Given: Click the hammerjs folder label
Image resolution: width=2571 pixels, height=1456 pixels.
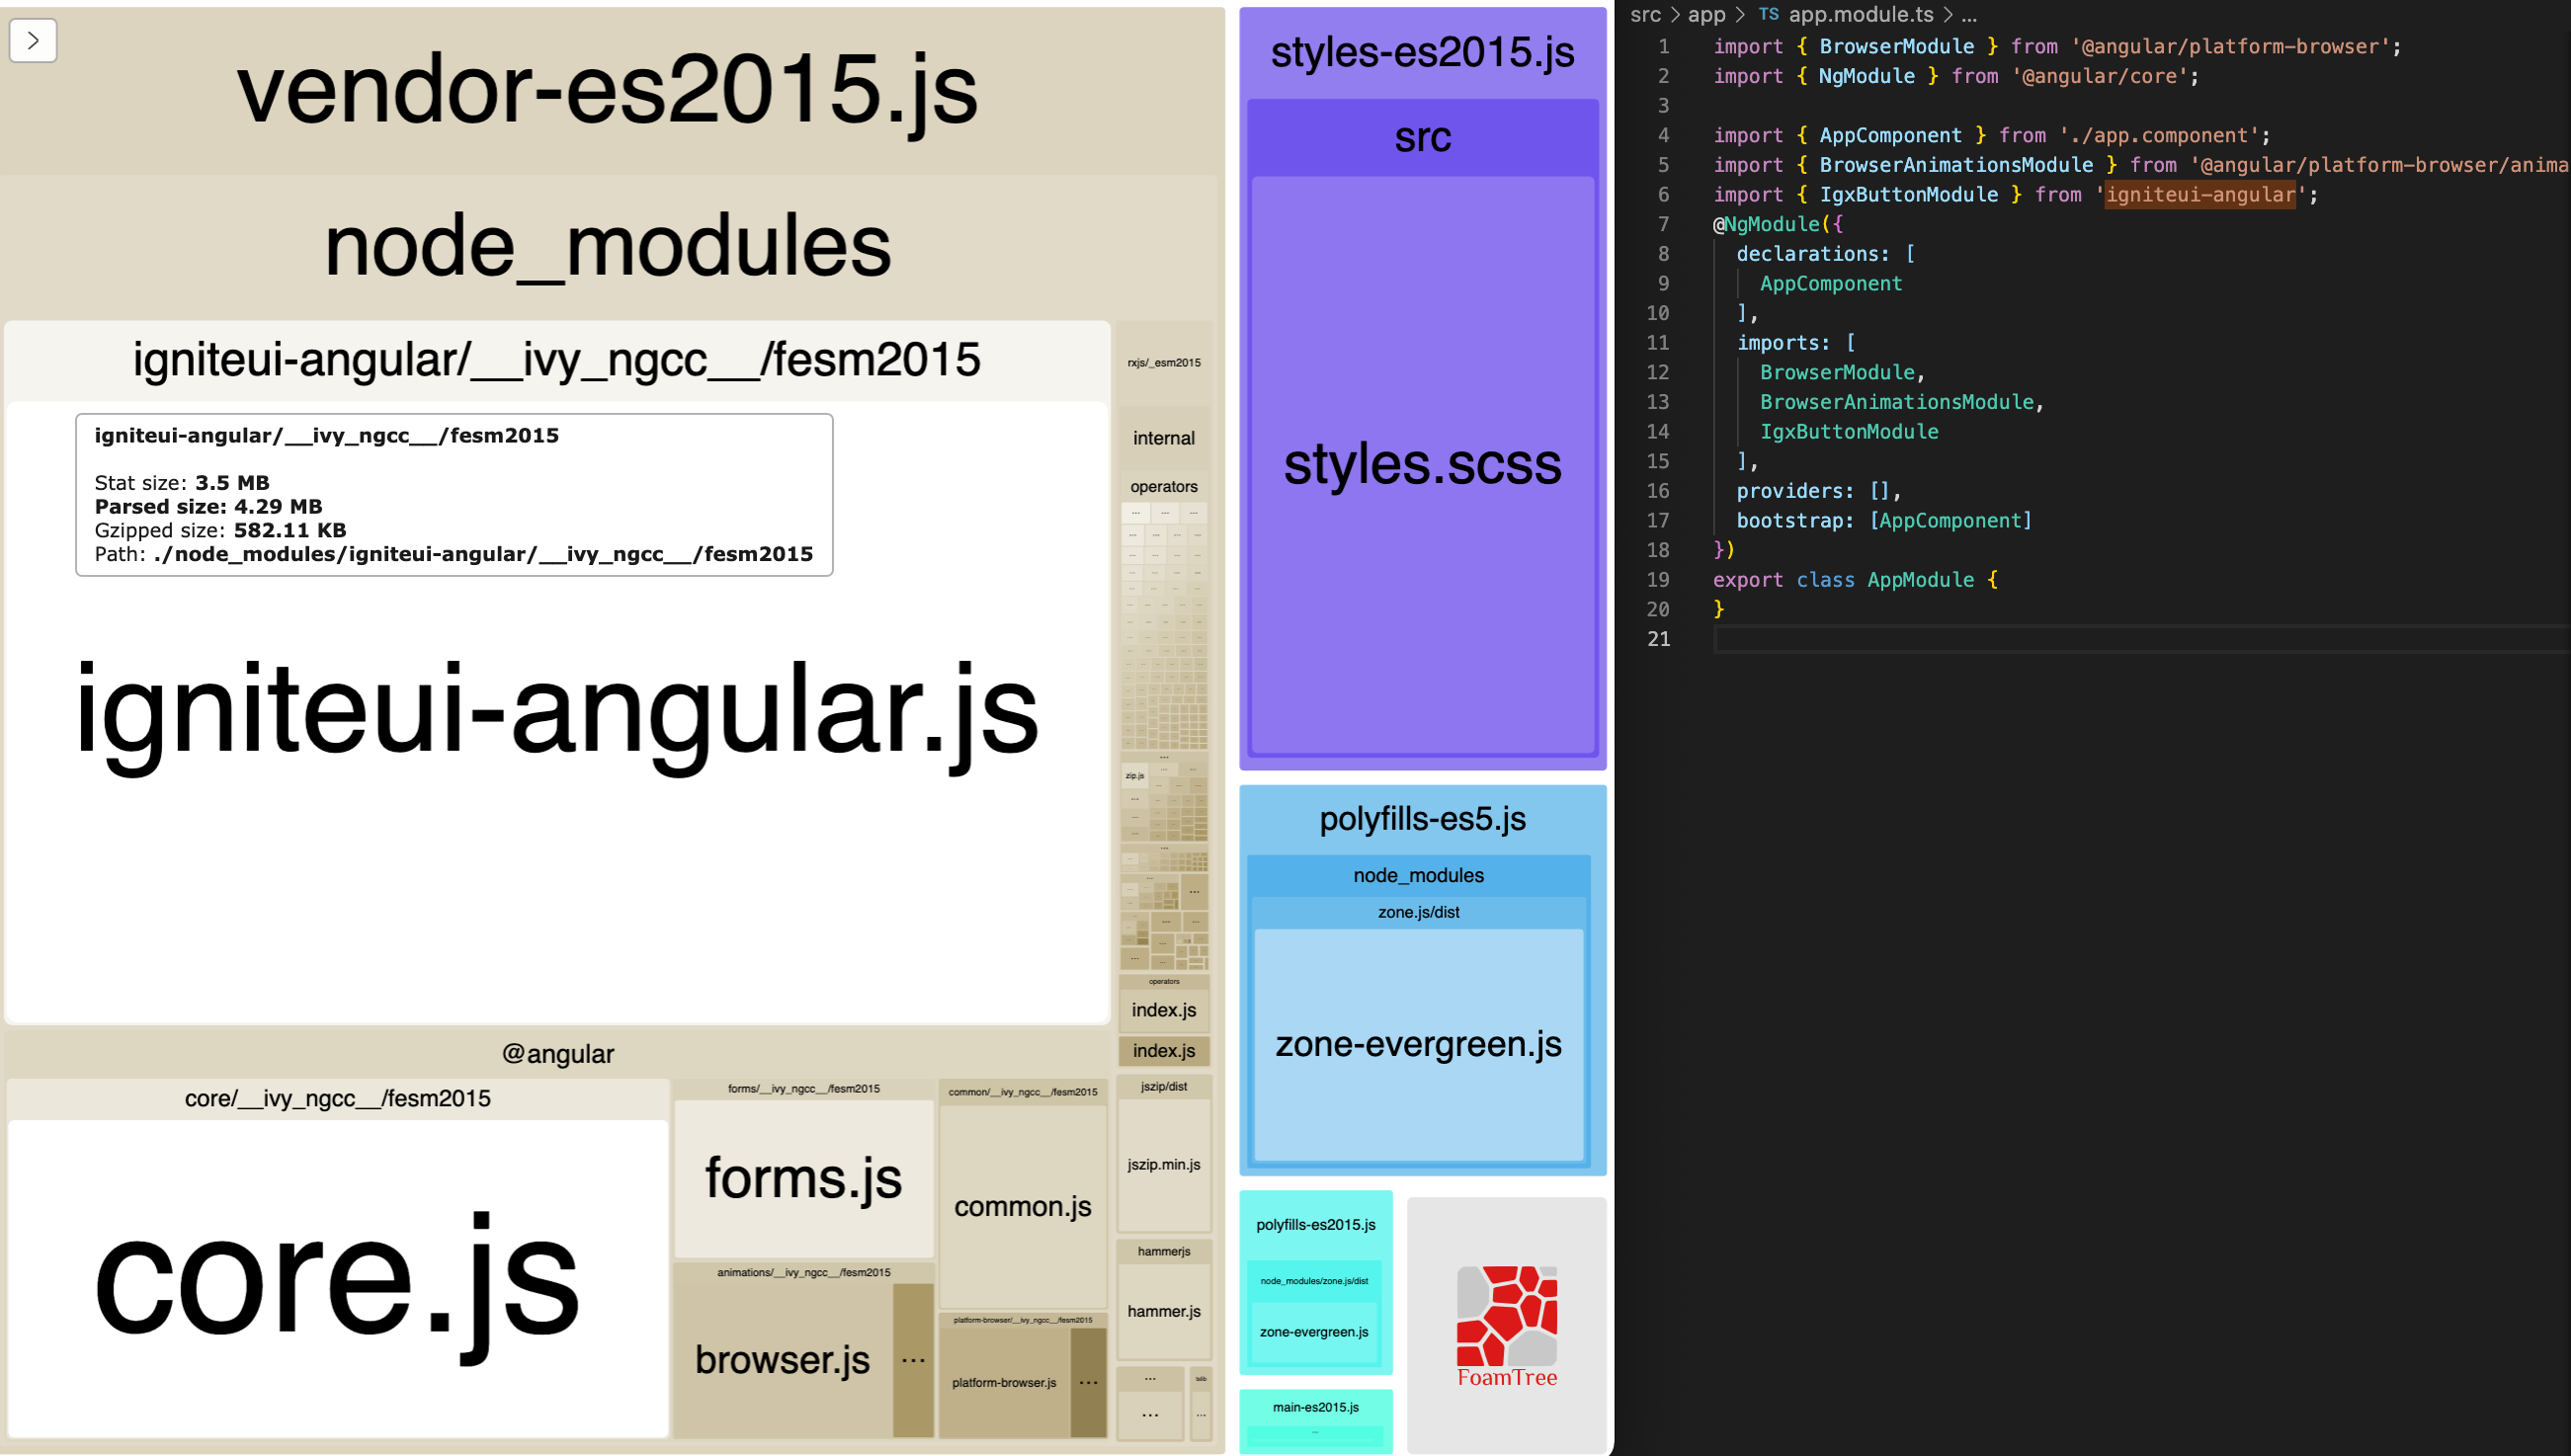Looking at the screenshot, I should (x=1164, y=1251).
